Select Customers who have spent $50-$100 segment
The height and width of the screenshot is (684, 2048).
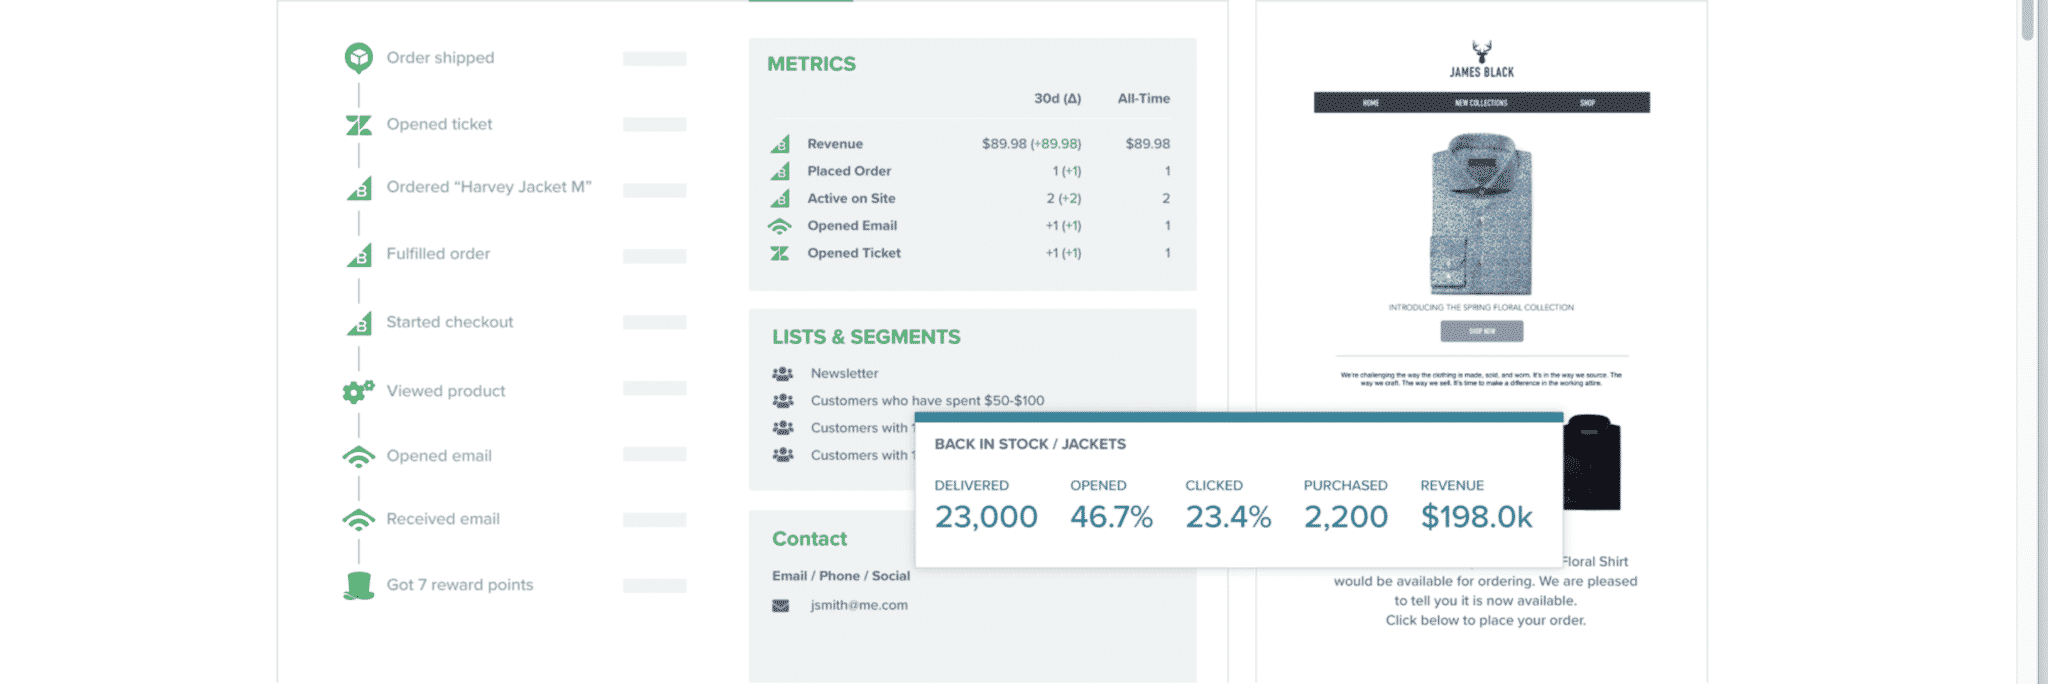[x=927, y=401]
